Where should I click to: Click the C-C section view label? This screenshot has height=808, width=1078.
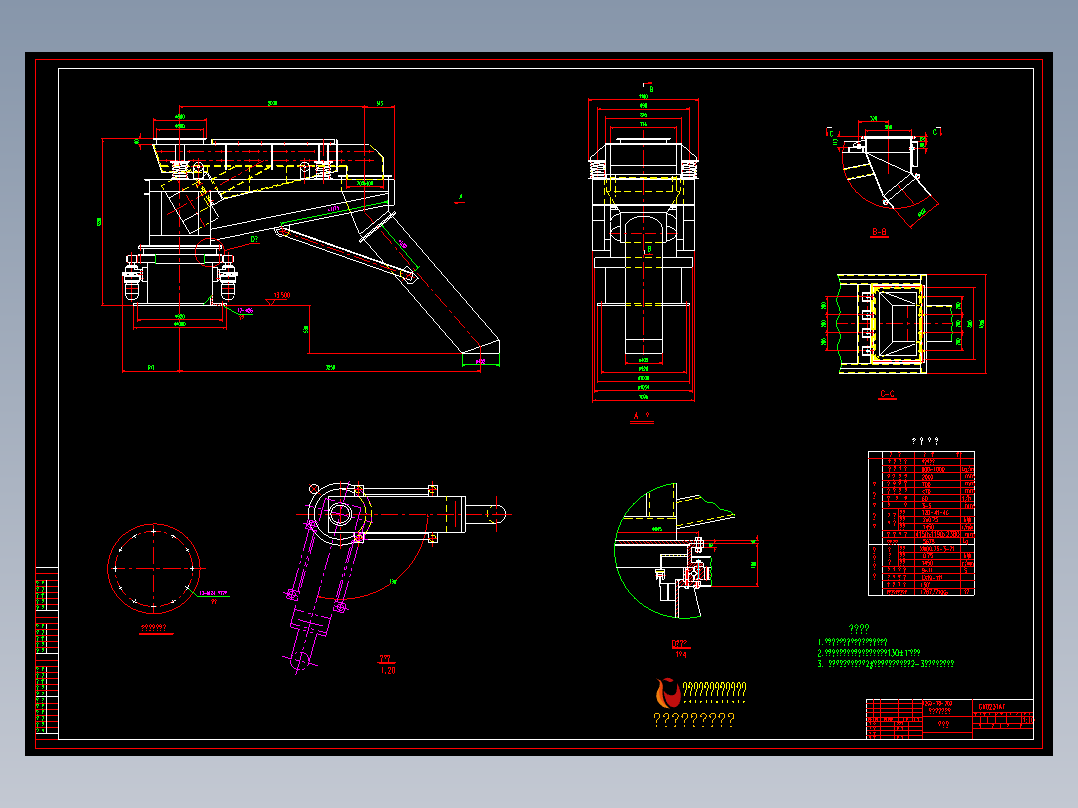click(888, 394)
